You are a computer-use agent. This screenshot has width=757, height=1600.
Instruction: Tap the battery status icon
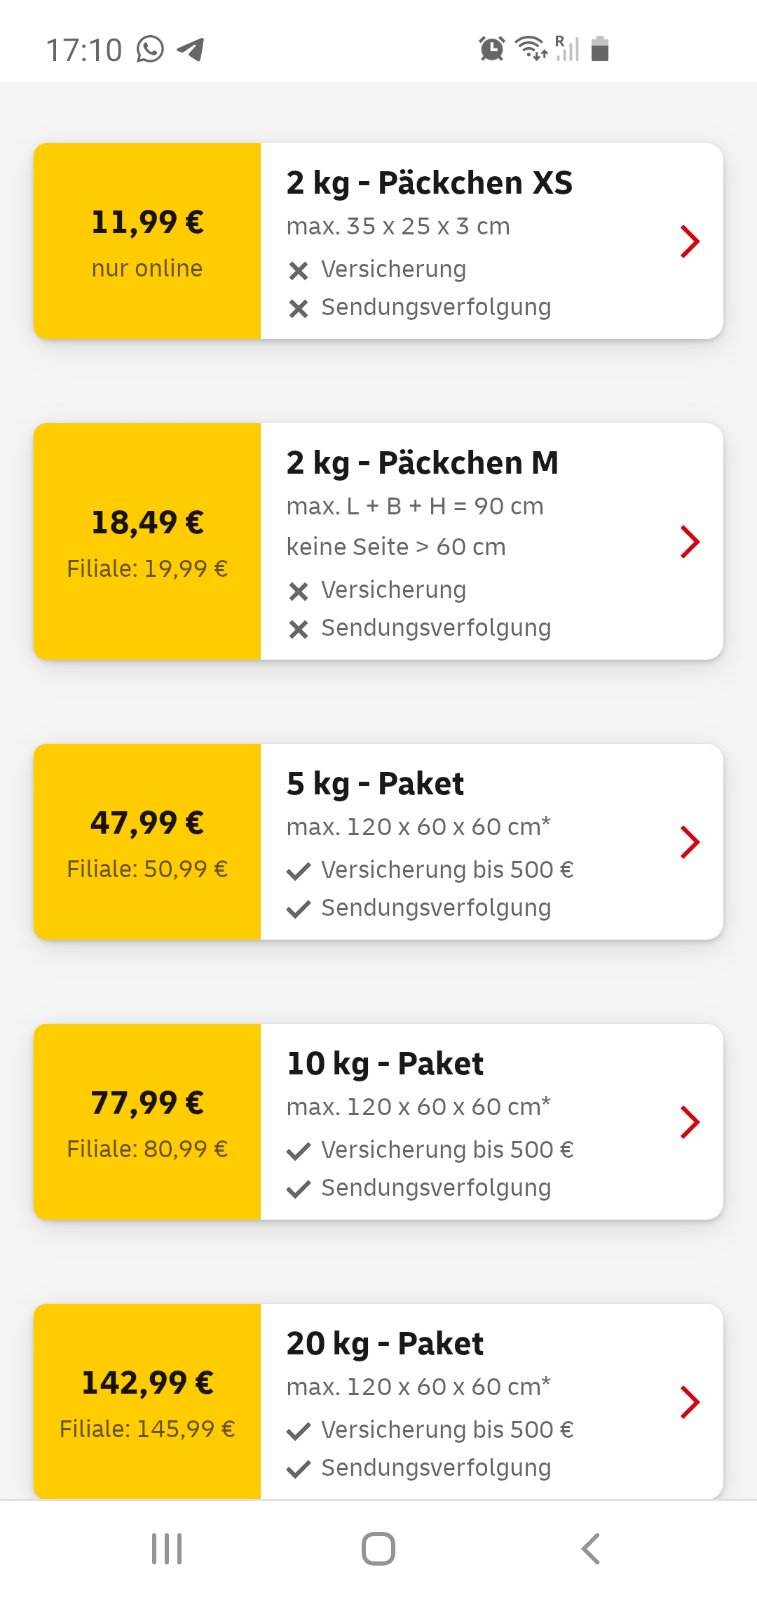600,48
